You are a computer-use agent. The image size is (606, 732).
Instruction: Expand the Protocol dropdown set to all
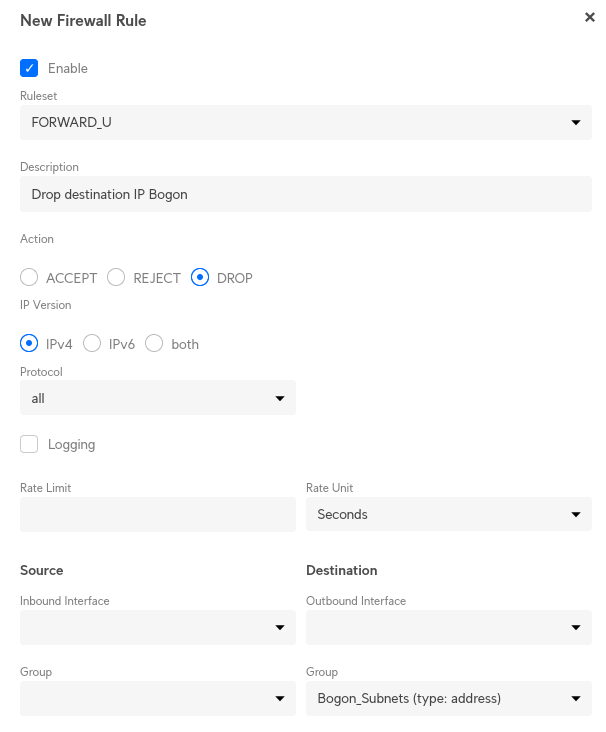click(x=157, y=398)
